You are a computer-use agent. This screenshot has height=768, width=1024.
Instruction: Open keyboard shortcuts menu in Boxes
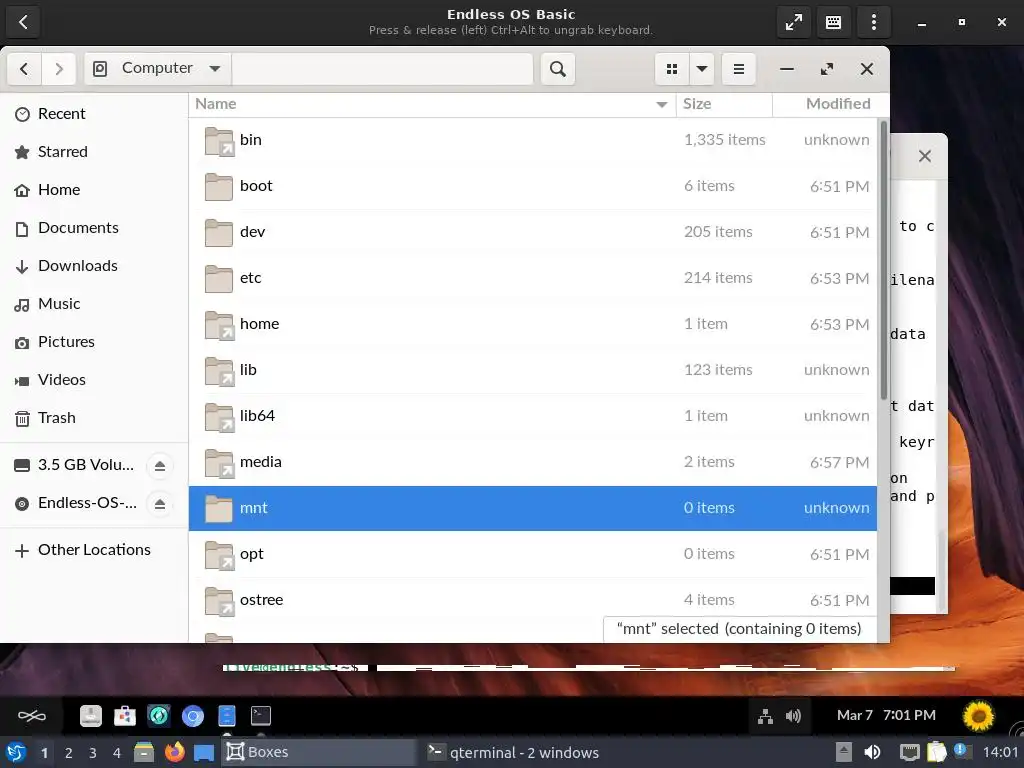click(x=833, y=22)
